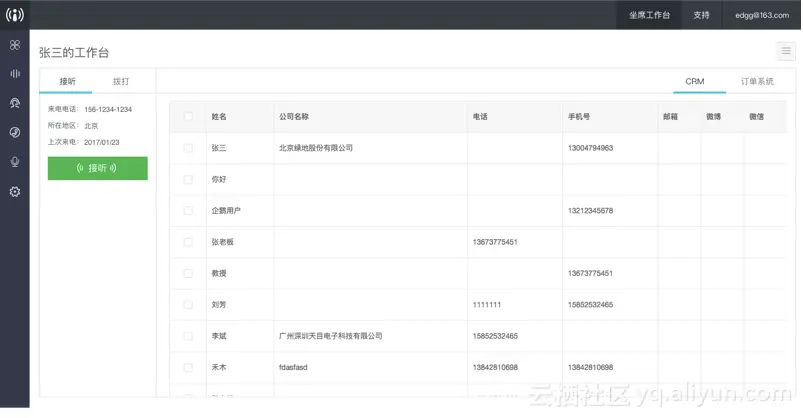Click phone number 13673775451 in 张老板 row
The width and height of the screenshot is (803, 418).
(x=495, y=242)
